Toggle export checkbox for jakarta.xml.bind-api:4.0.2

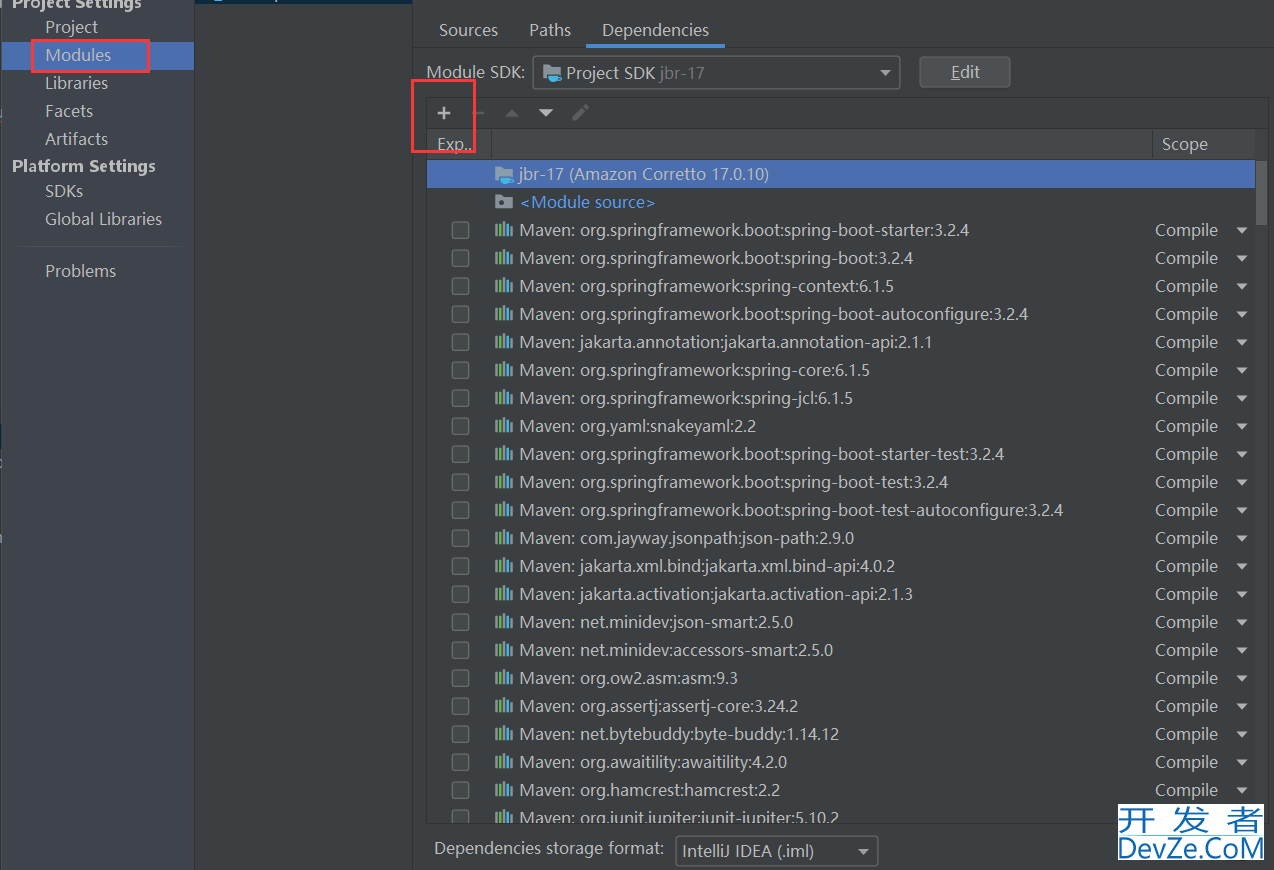coord(460,566)
